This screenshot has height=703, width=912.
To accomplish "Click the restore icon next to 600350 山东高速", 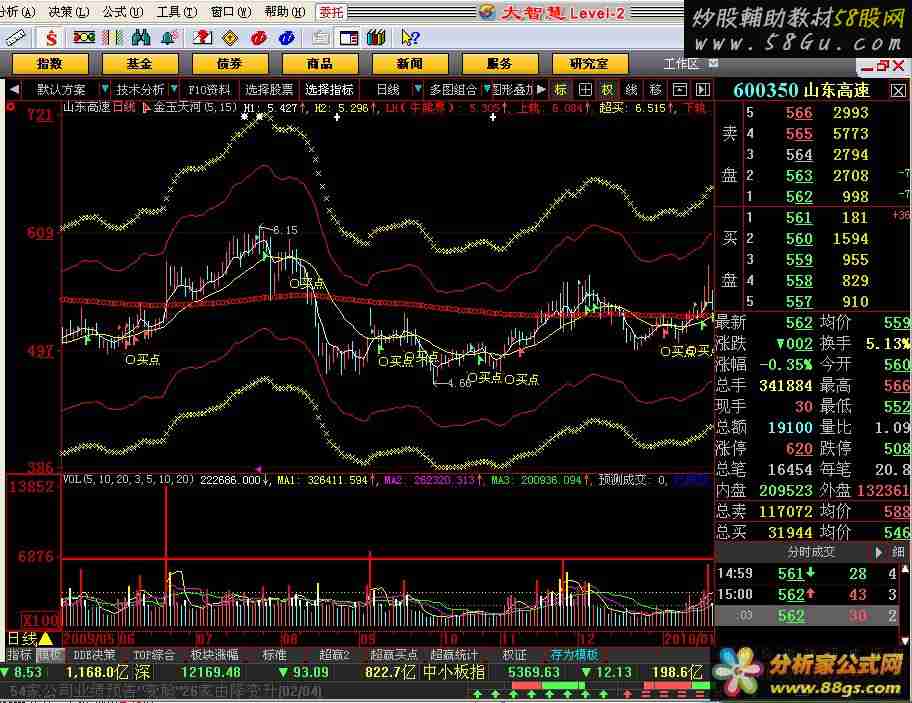I will click(x=898, y=90).
